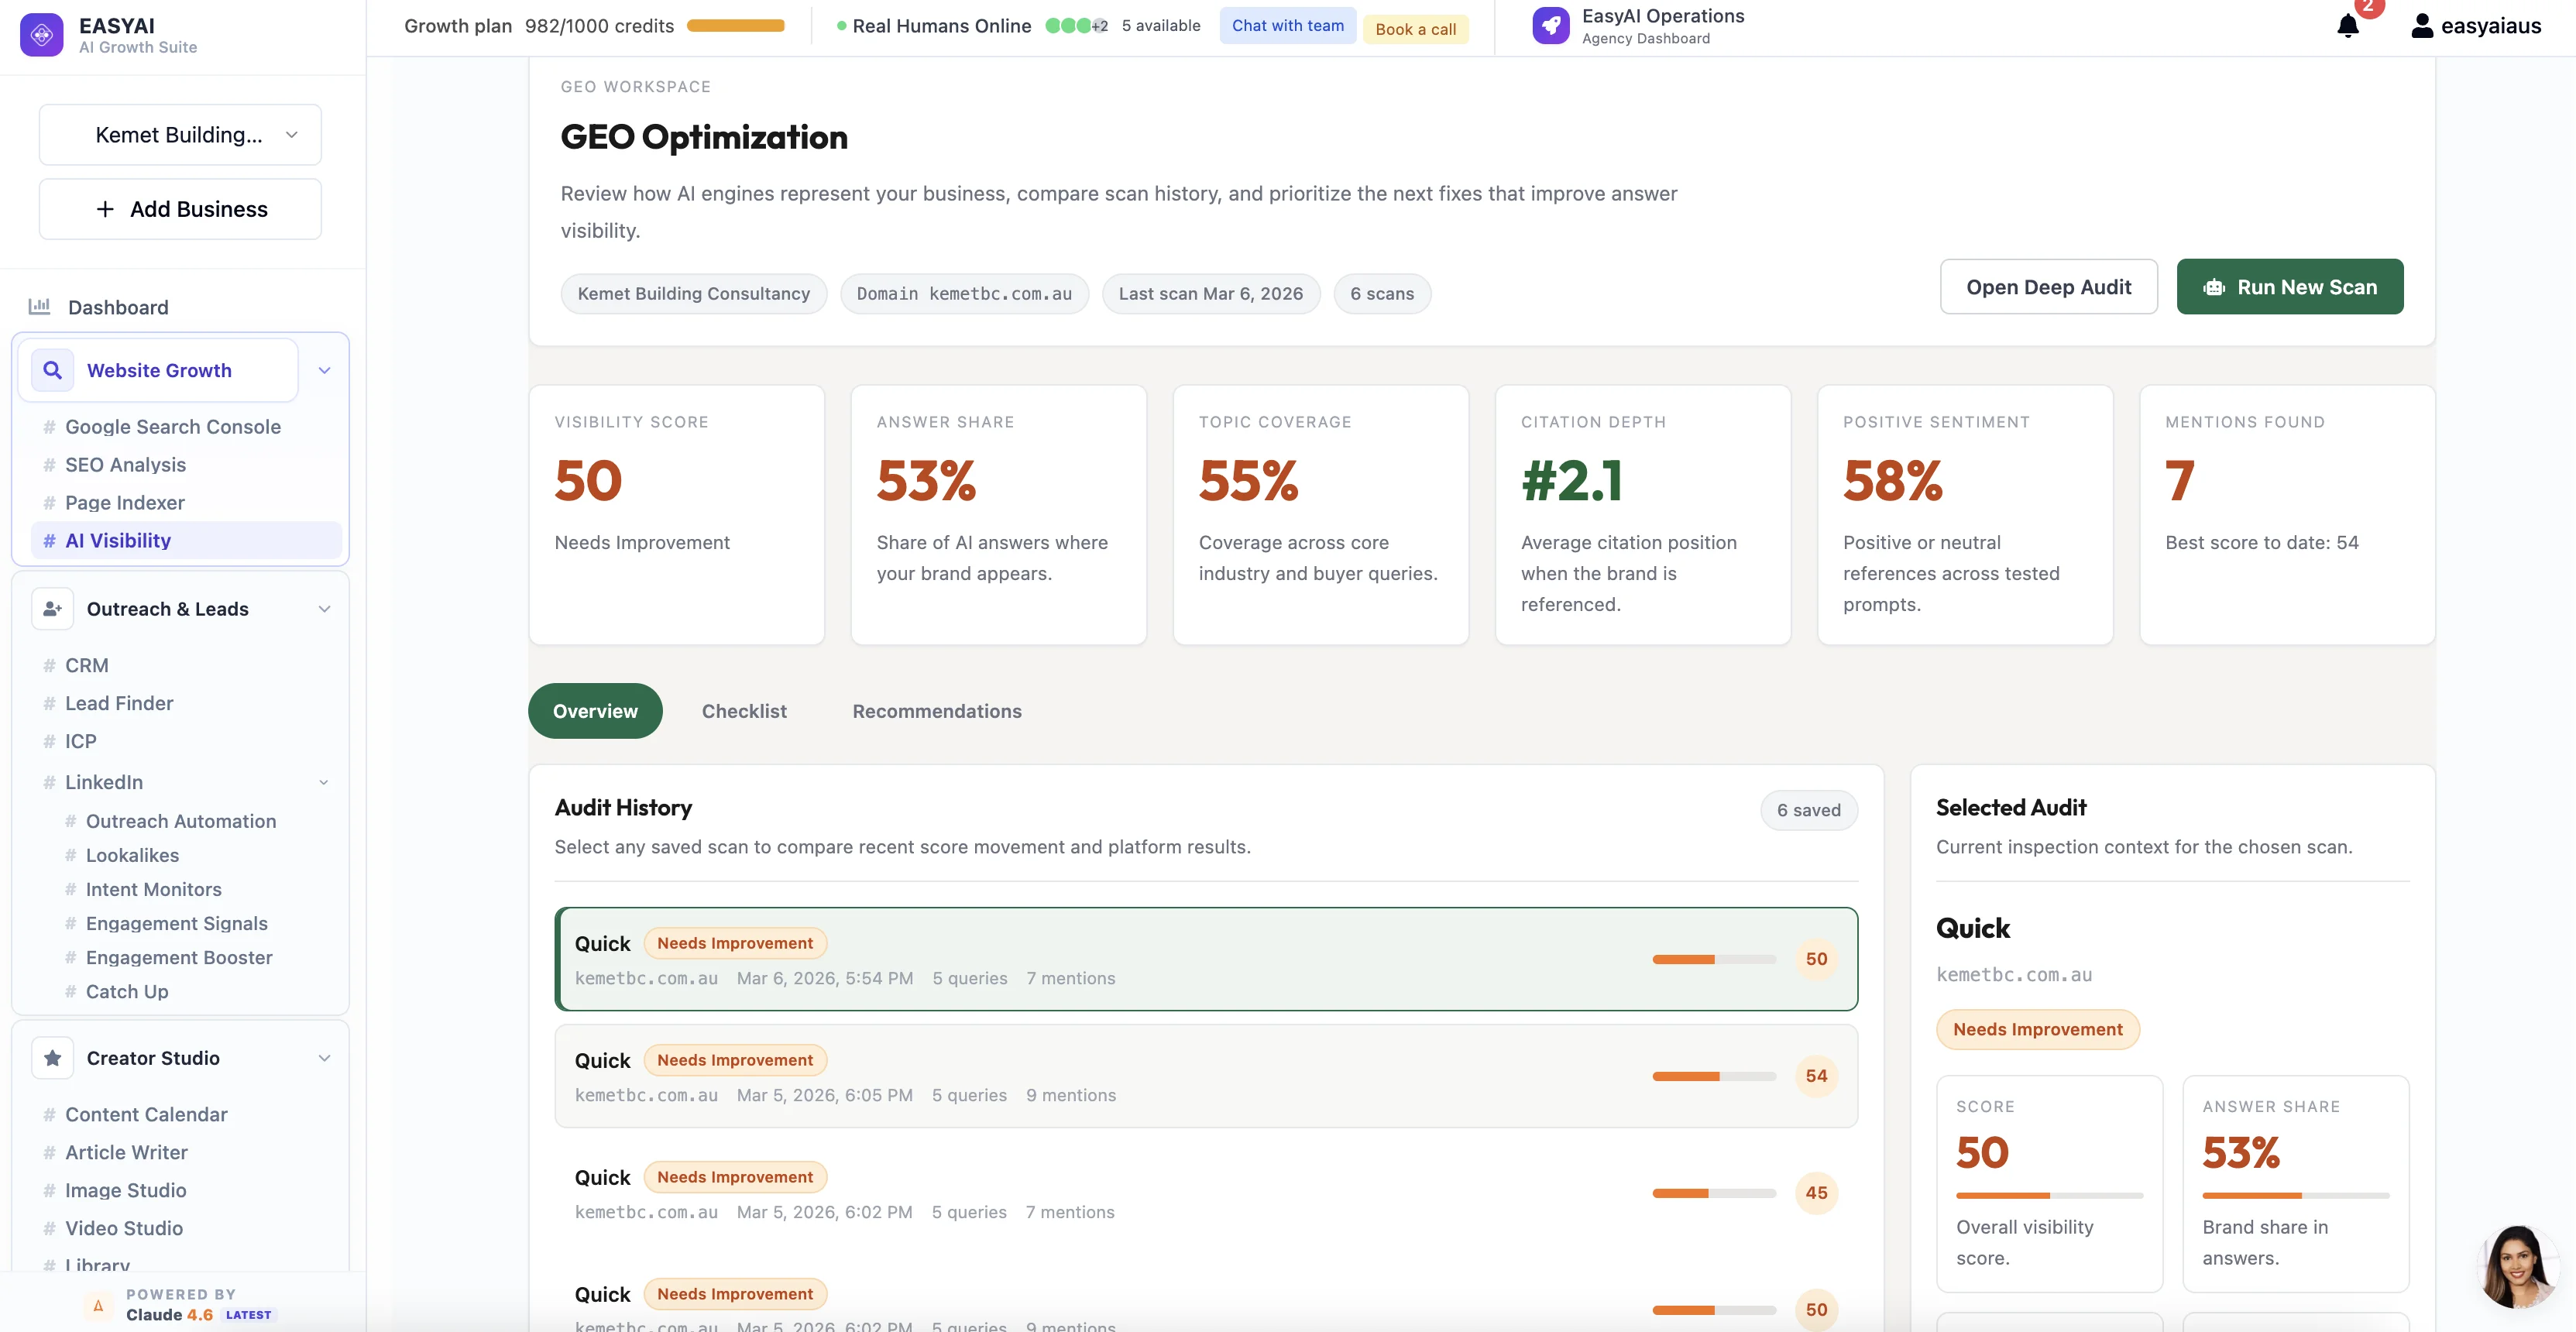Open Page Indexer in sidebar
This screenshot has width=2576, height=1332.
pos(125,503)
